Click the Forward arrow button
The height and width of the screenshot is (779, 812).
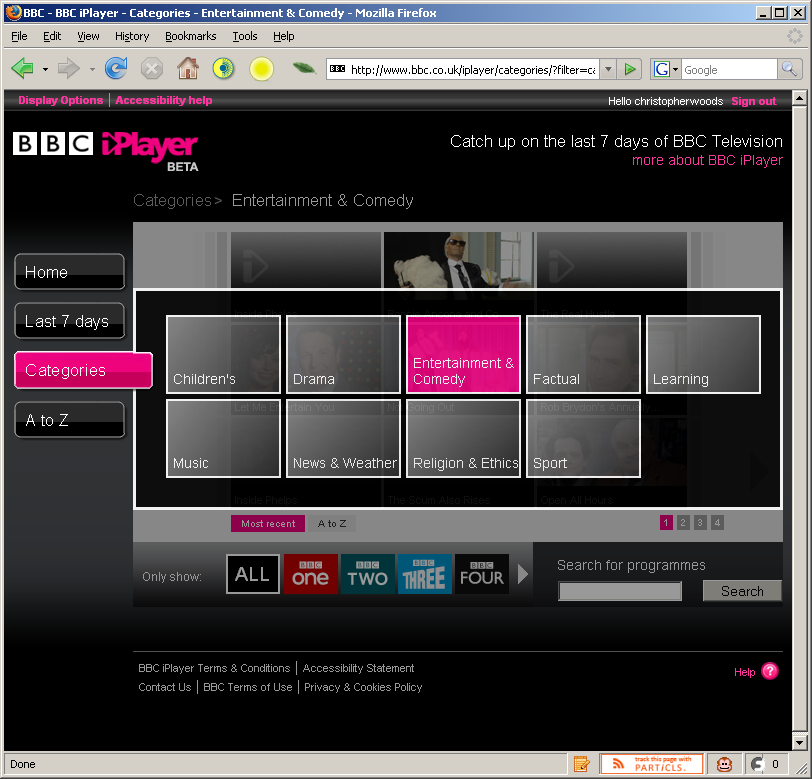68,68
